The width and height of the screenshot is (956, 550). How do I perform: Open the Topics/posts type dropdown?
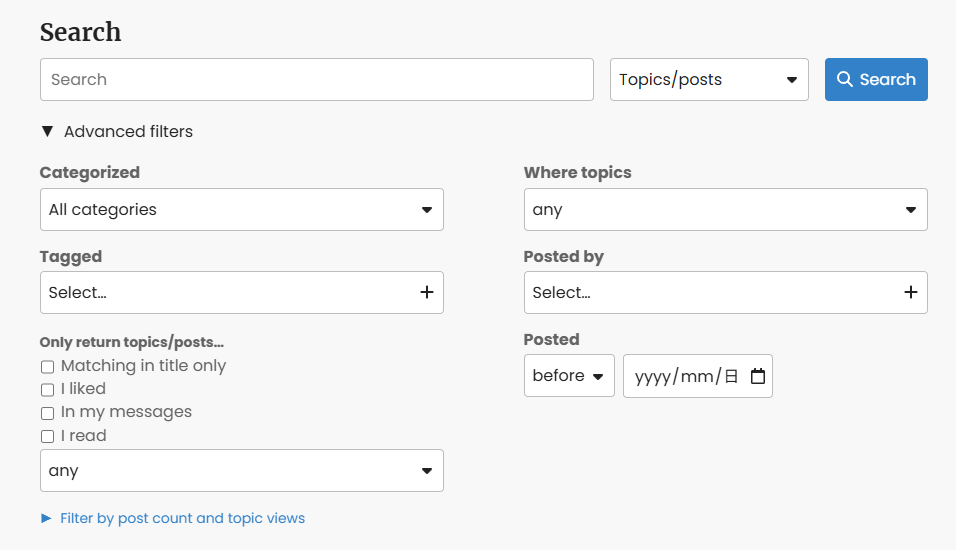[x=709, y=79]
